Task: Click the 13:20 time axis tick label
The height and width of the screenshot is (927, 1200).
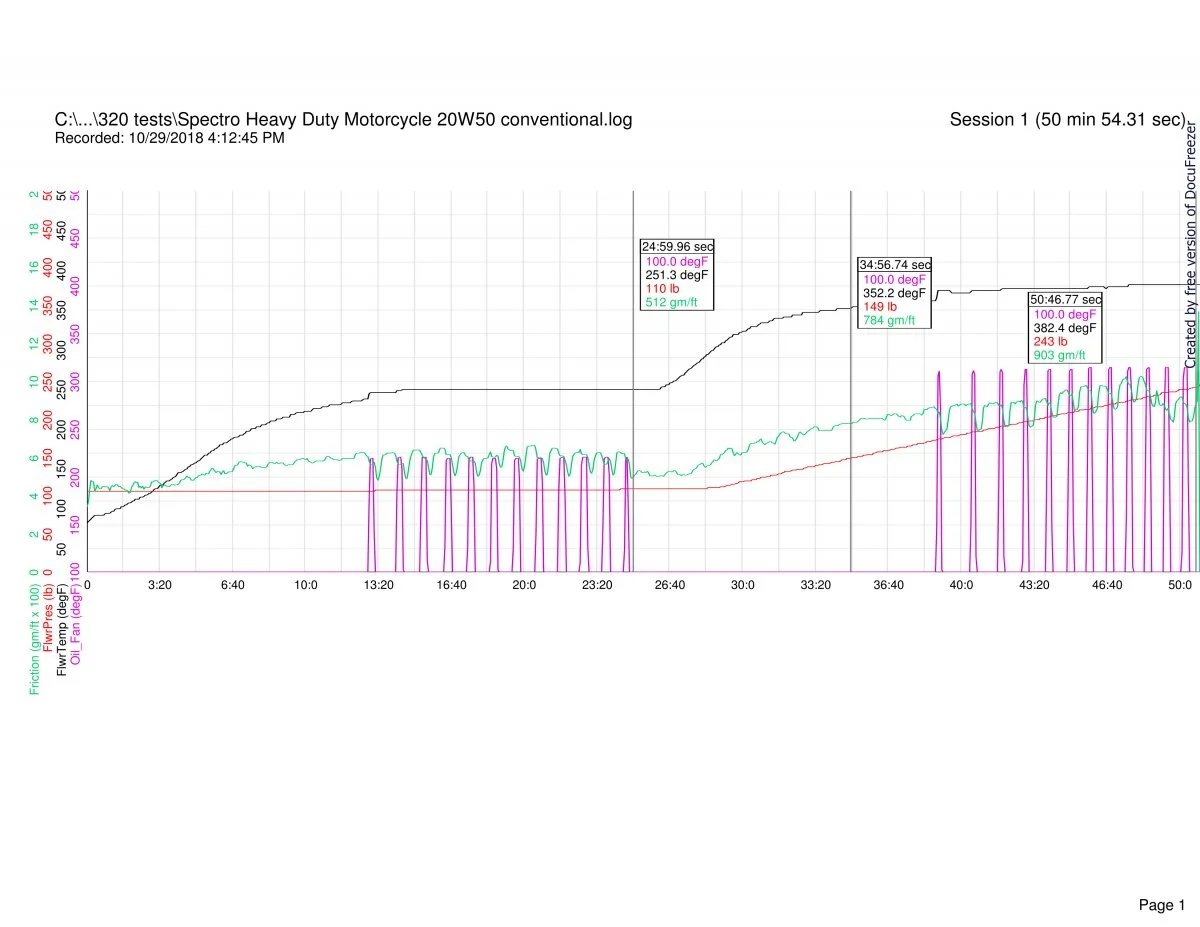Action: click(x=378, y=585)
